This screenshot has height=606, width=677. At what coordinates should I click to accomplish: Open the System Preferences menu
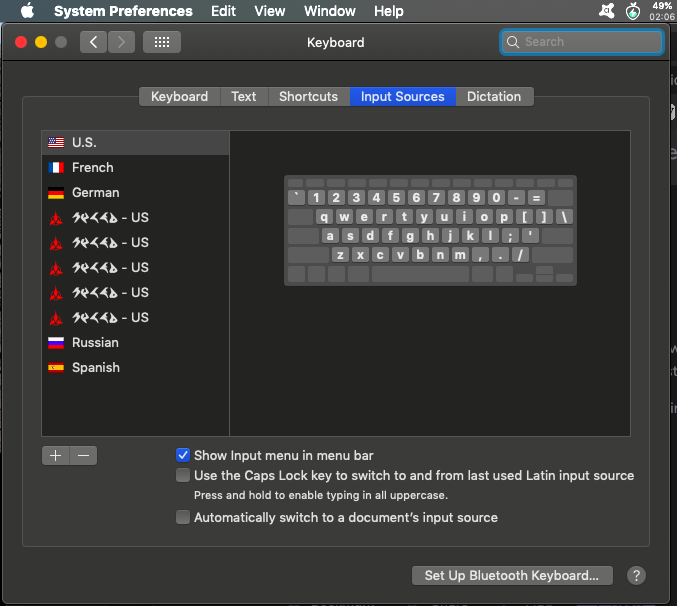[123, 11]
